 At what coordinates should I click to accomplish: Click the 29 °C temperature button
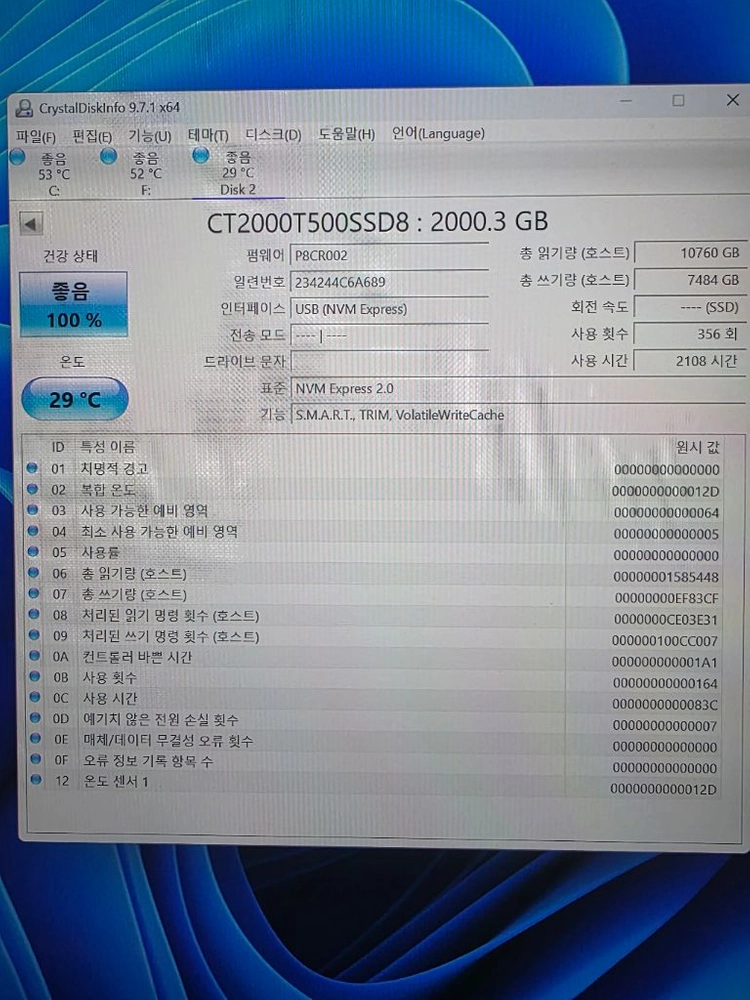(75, 399)
